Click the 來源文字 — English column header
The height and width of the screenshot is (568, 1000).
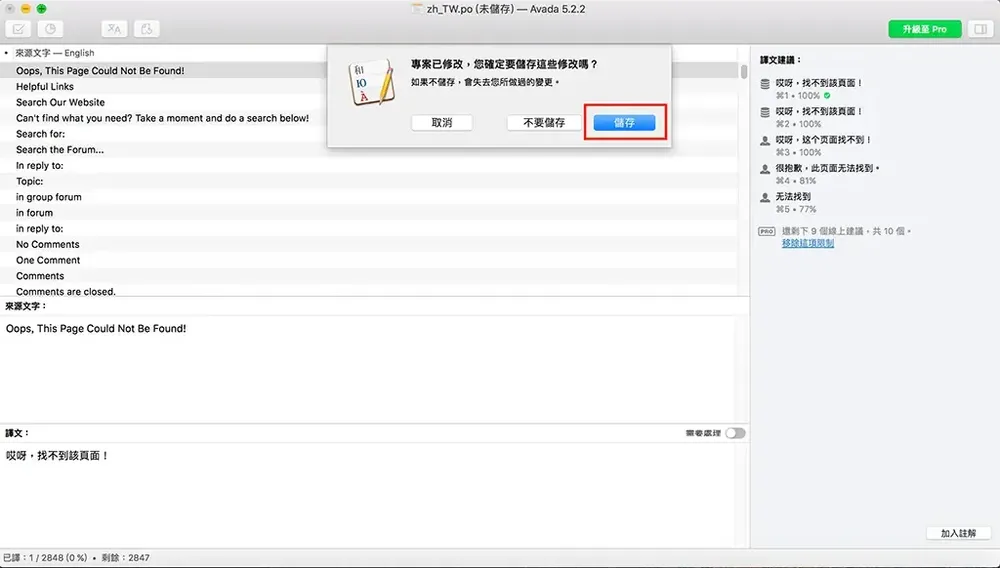[x=55, y=53]
